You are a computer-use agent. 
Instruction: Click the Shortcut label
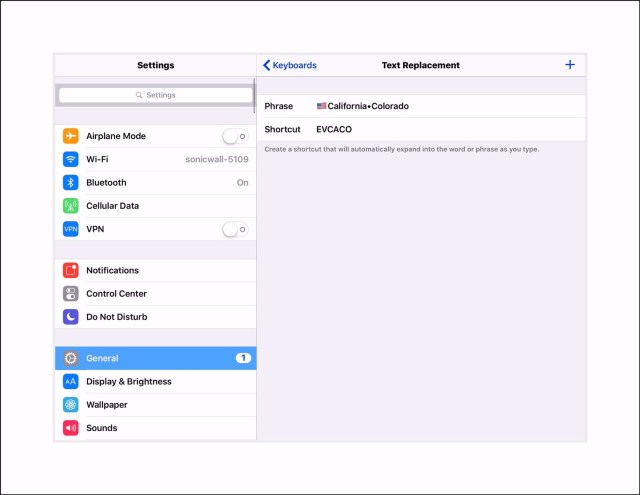tap(282, 129)
